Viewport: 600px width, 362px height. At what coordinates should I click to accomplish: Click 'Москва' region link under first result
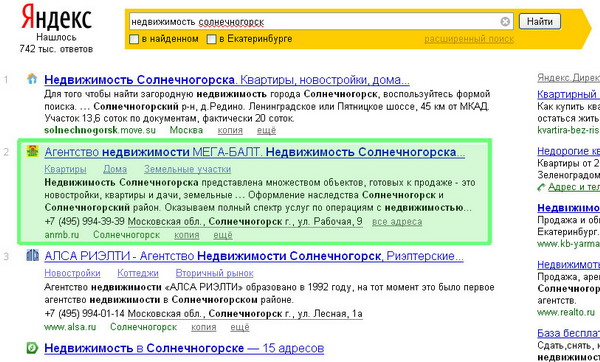[186, 130]
